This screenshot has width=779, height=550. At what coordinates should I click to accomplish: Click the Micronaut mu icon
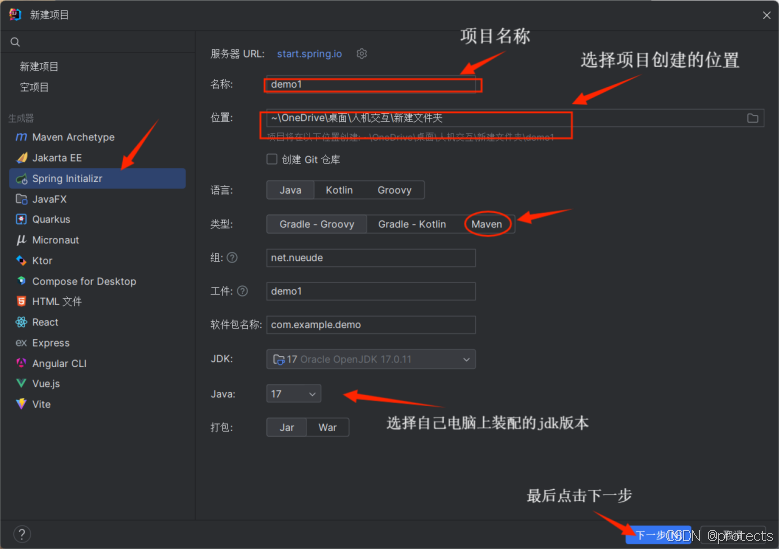tap(21, 240)
